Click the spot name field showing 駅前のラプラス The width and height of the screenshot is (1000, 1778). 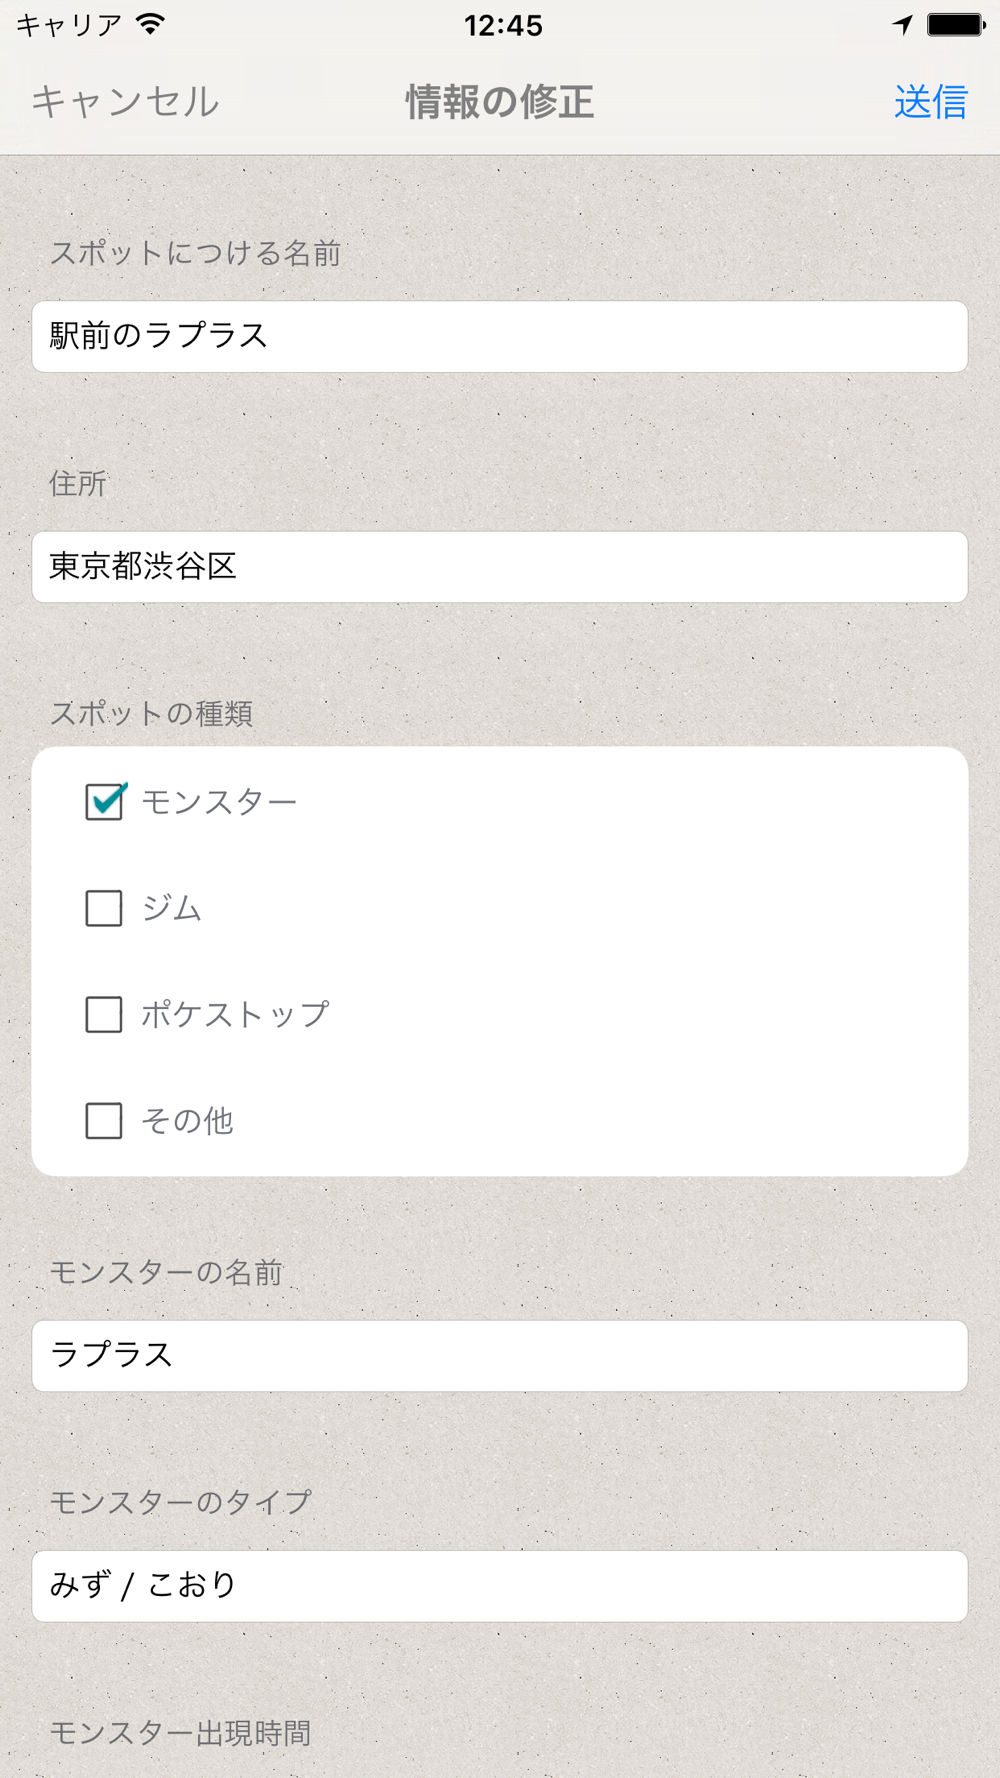pyautogui.click(x=500, y=337)
